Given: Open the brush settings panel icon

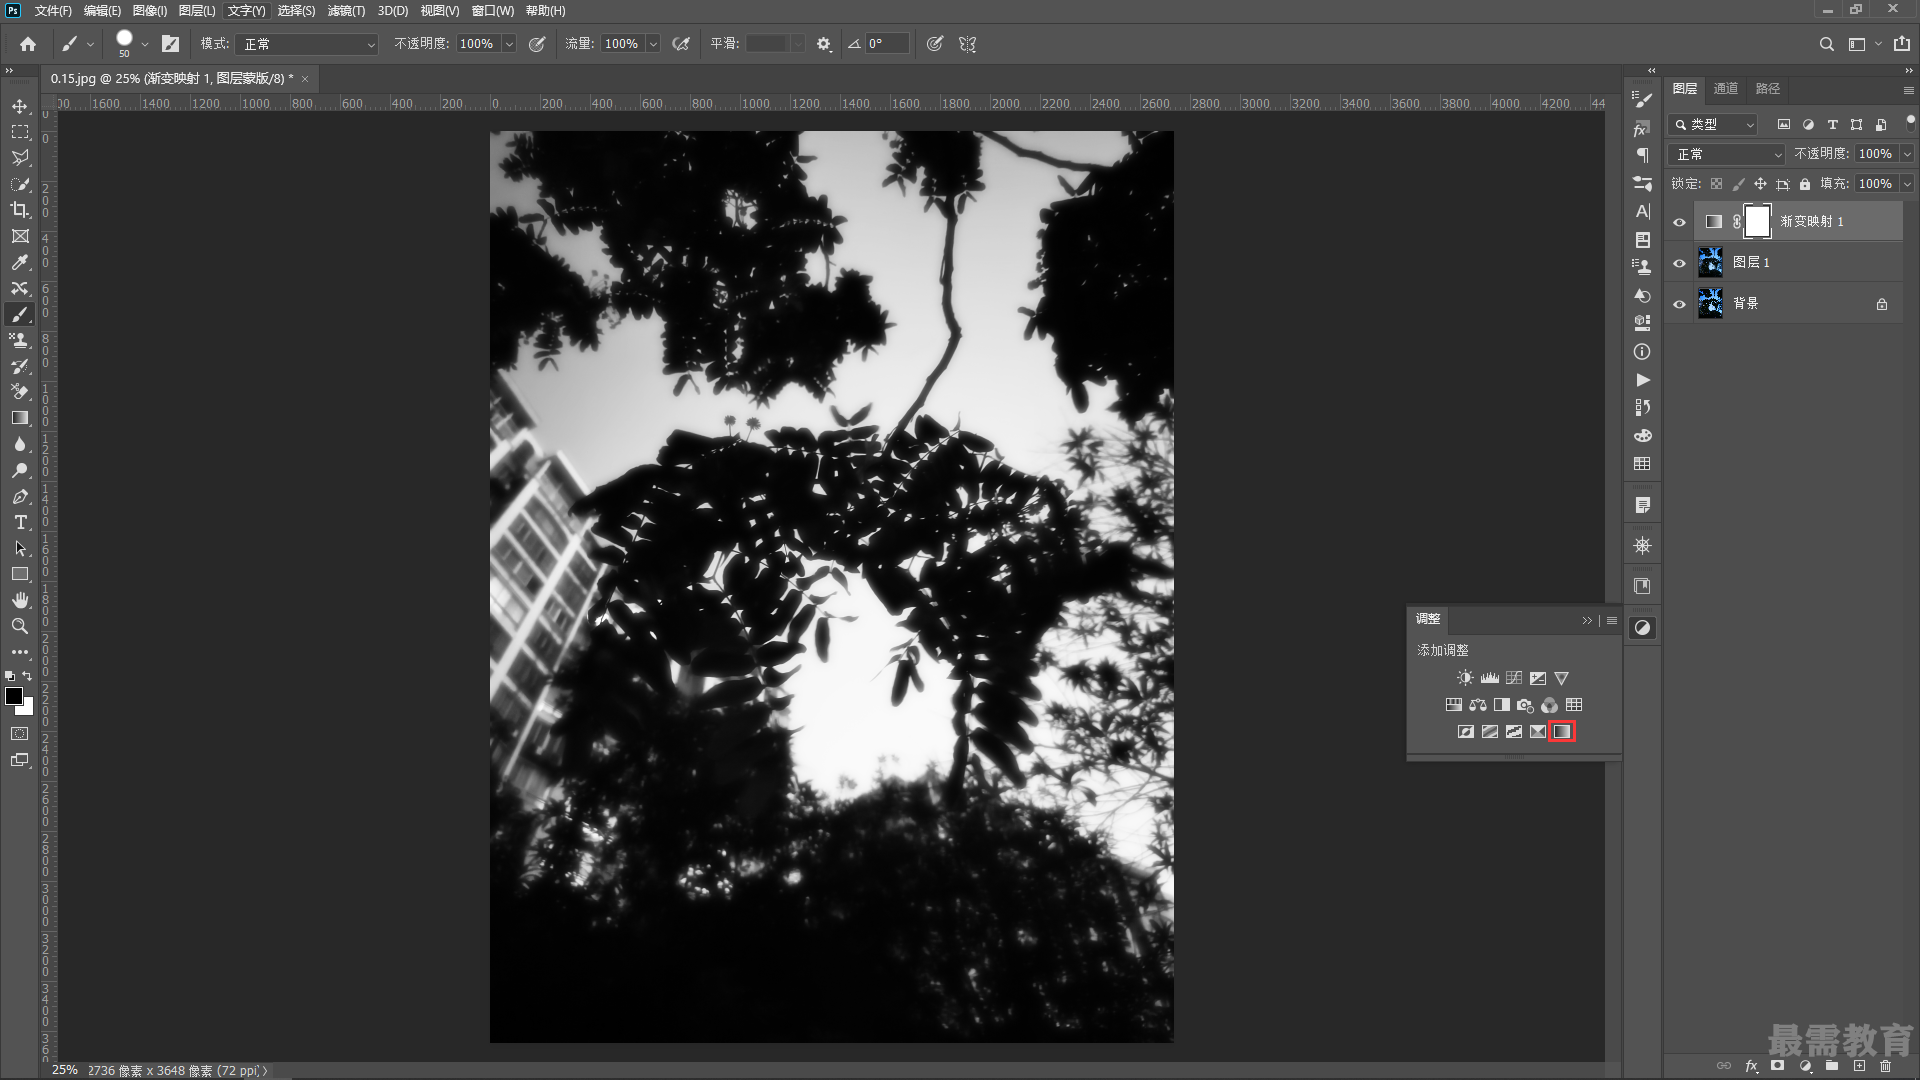Looking at the screenshot, I should [x=171, y=44].
